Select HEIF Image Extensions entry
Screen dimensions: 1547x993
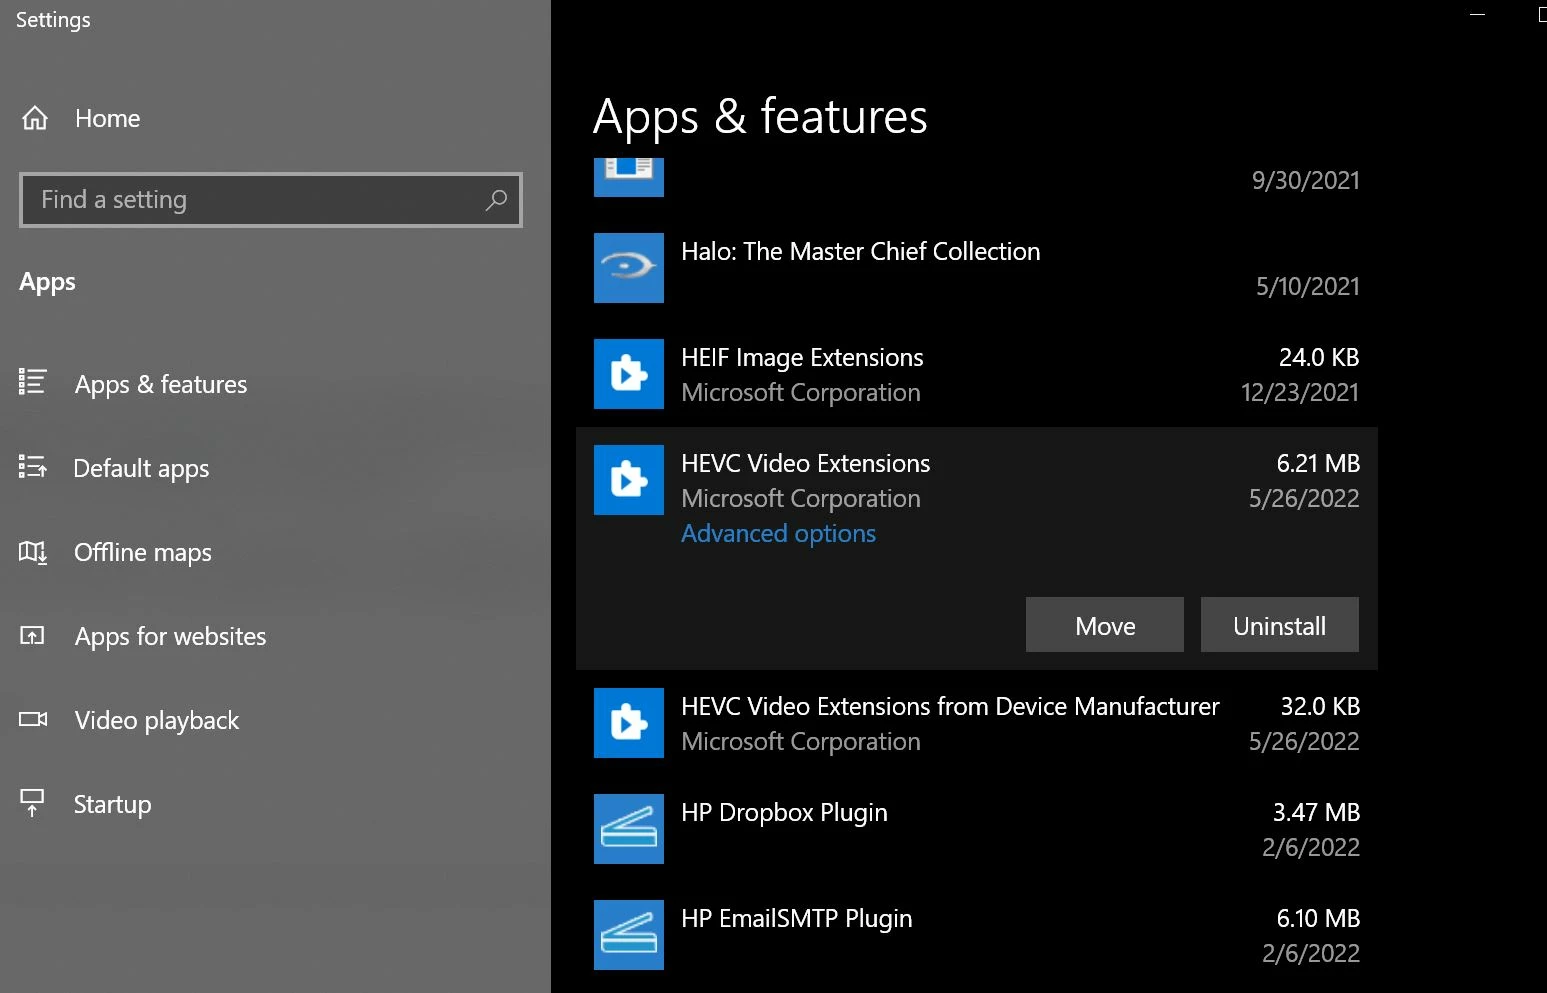[x=977, y=374]
